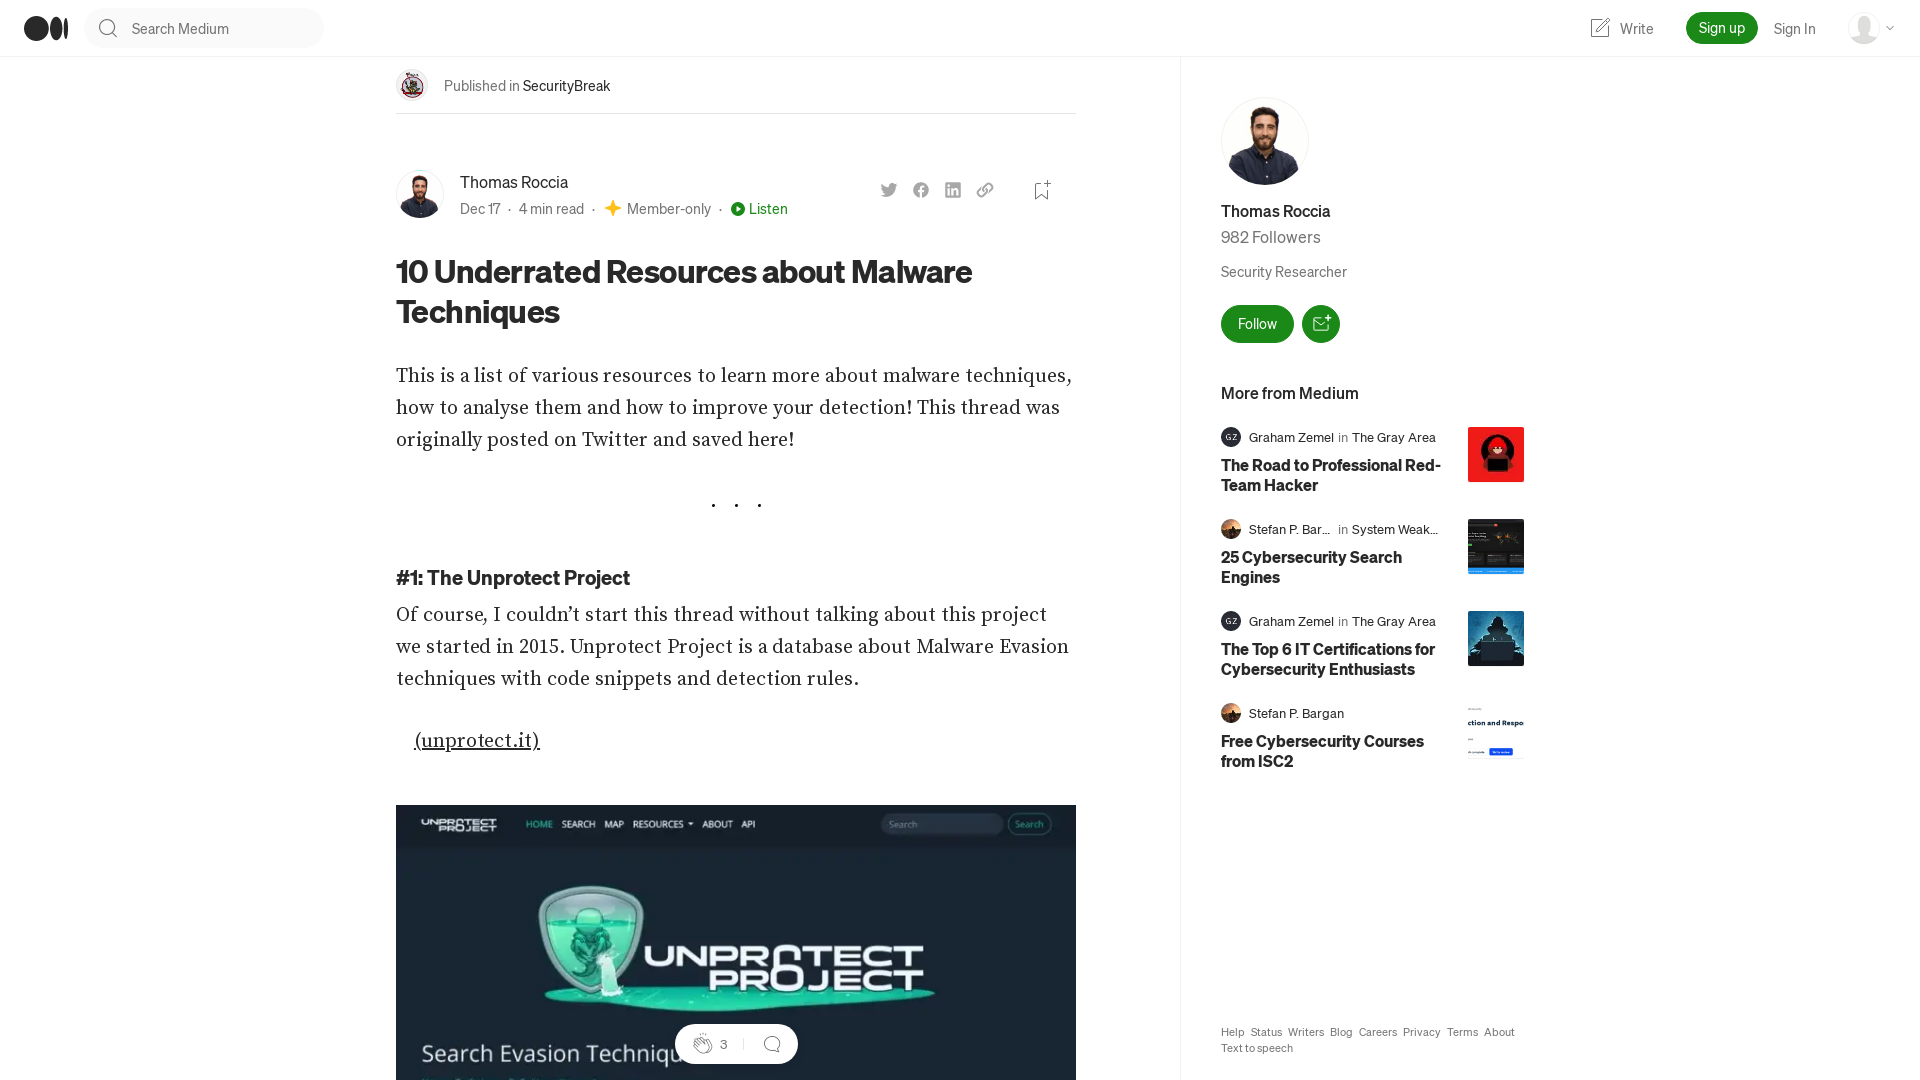Select SecurityBreak publication link

click(x=566, y=84)
